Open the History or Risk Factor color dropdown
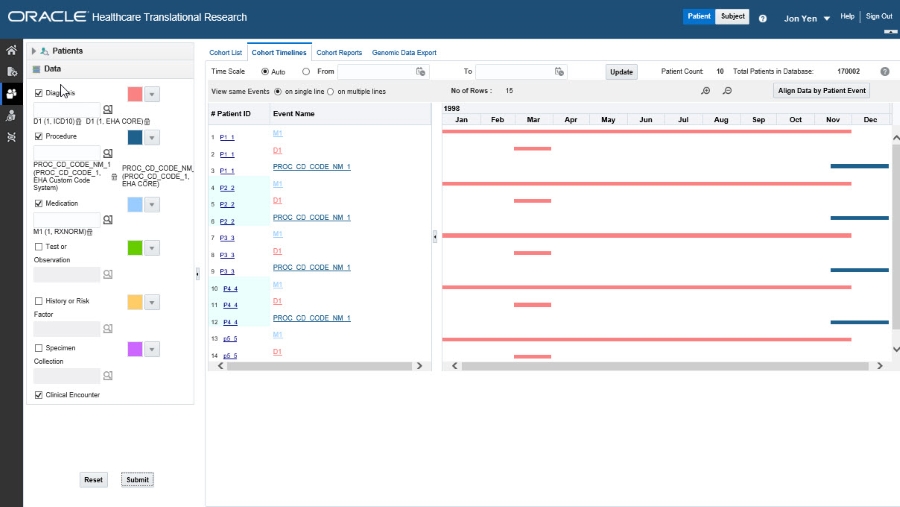The width and height of the screenshot is (900, 507). click(x=152, y=302)
